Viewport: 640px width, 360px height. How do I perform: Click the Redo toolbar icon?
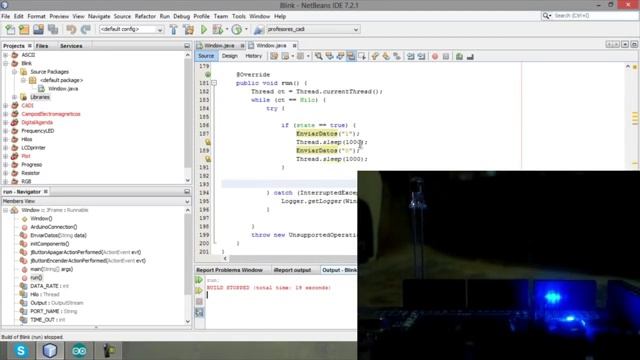(x=86, y=29)
